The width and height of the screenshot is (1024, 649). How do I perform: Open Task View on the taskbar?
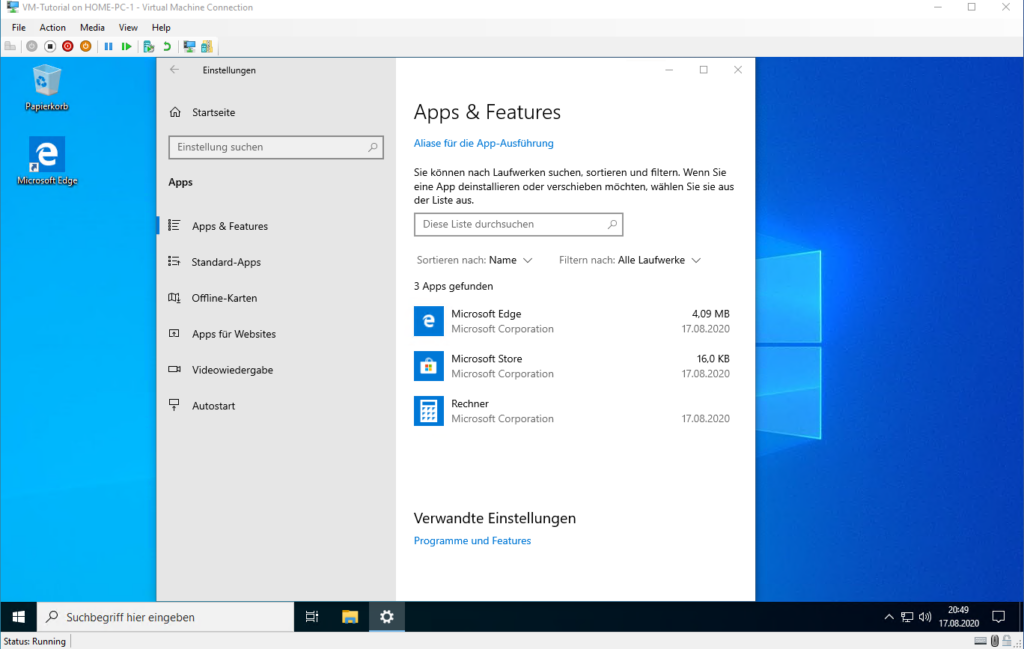pyautogui.click(x=312, y=617)
